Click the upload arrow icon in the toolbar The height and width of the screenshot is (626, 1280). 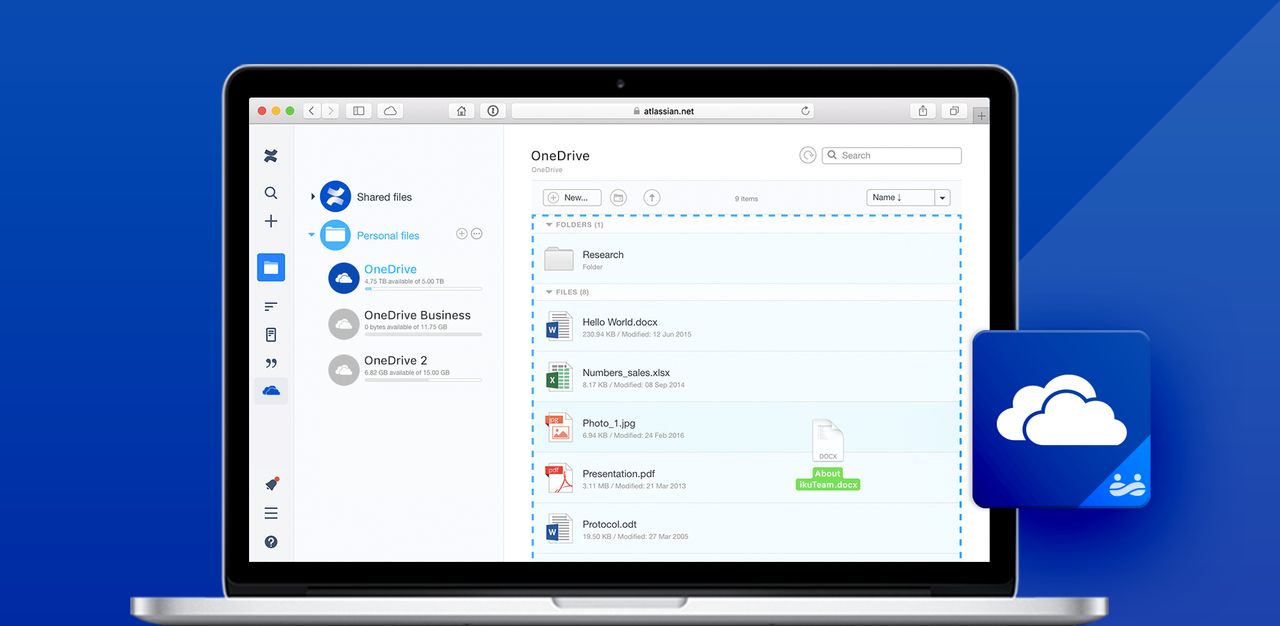652,198
